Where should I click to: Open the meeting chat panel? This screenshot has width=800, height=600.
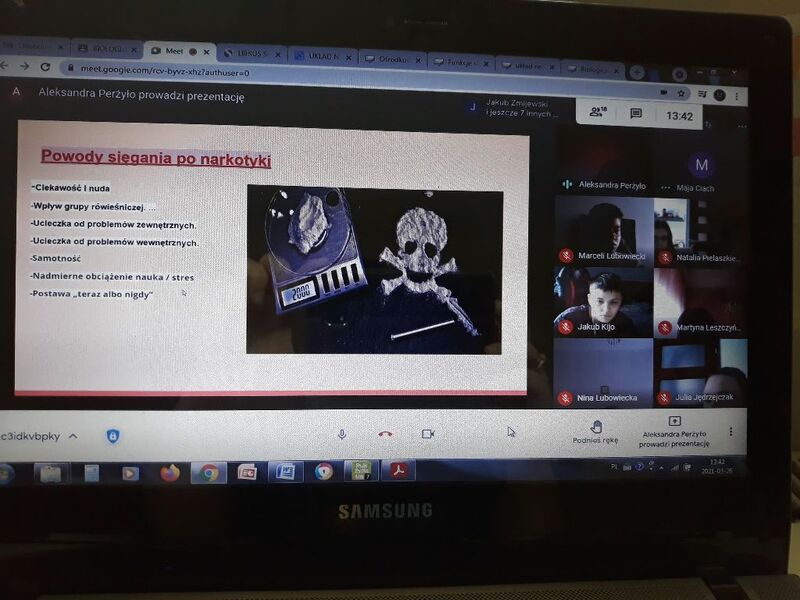coord(635,114)
